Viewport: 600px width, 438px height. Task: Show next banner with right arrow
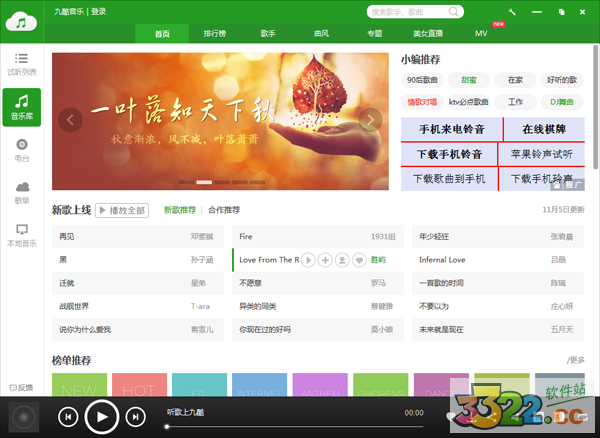coord(370,120)
